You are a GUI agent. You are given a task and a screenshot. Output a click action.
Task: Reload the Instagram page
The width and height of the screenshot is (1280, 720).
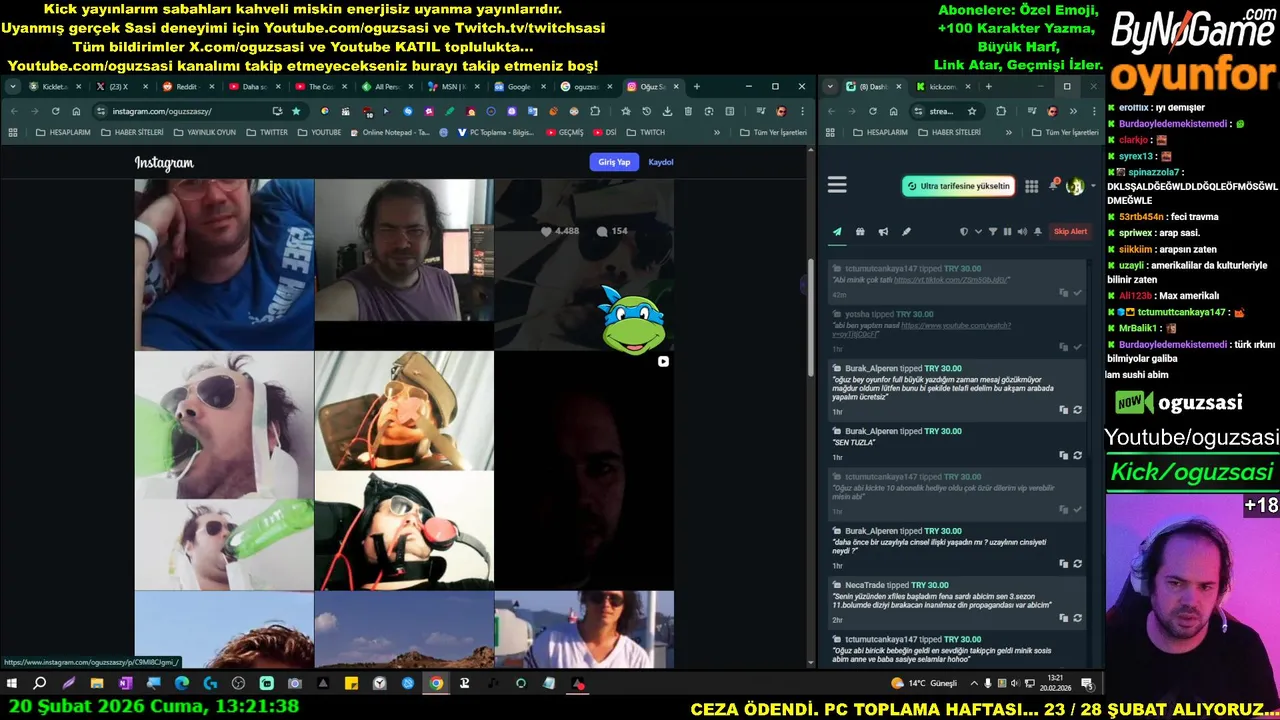point(55,111)
